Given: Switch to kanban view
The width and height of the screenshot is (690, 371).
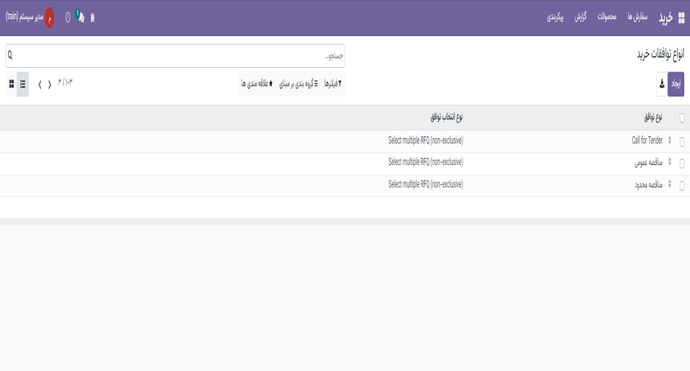Looking at the screenshot, I should click(11, 84).
